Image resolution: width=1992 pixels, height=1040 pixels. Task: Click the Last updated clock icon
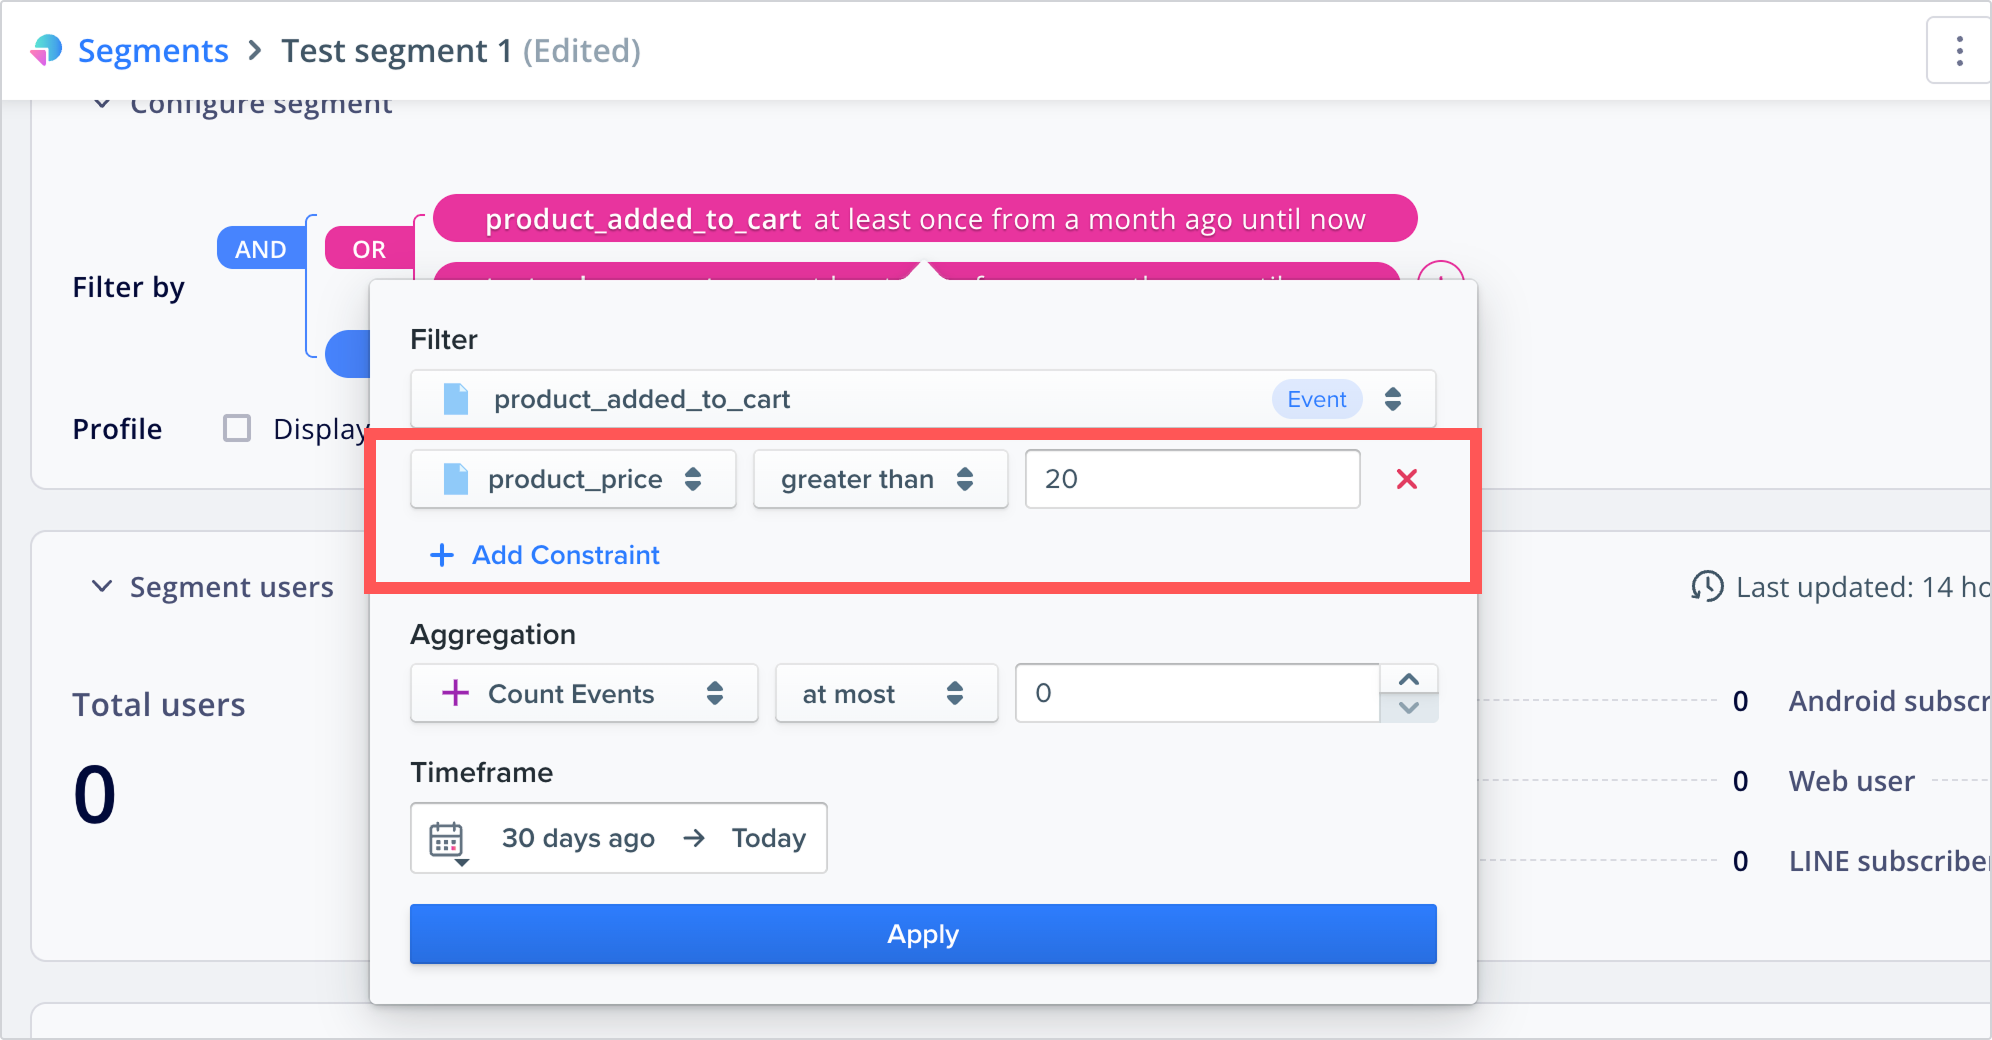tap(1707, 587)
